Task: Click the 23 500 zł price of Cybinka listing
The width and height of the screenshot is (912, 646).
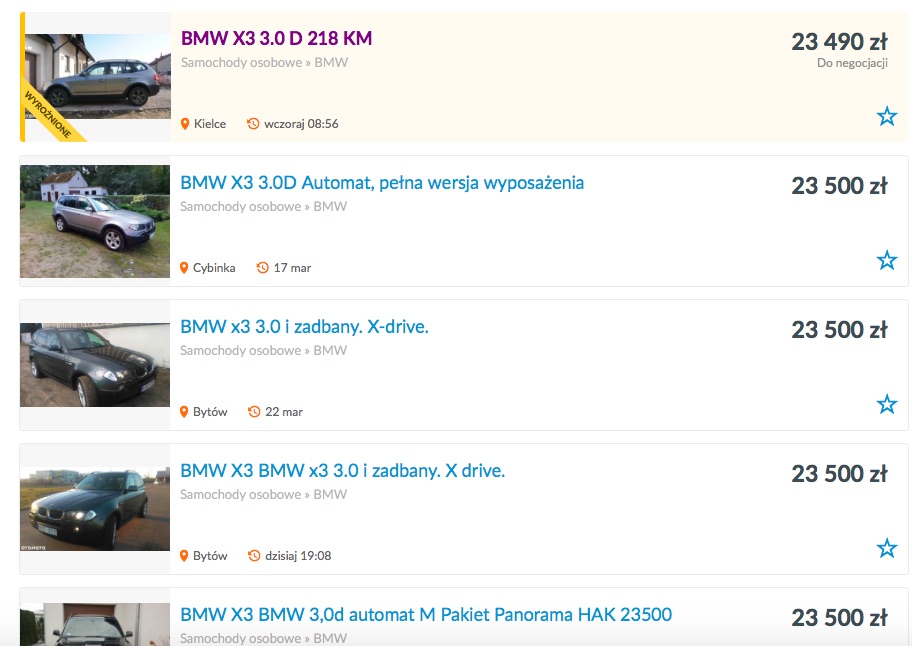Action: pos(839,186)
